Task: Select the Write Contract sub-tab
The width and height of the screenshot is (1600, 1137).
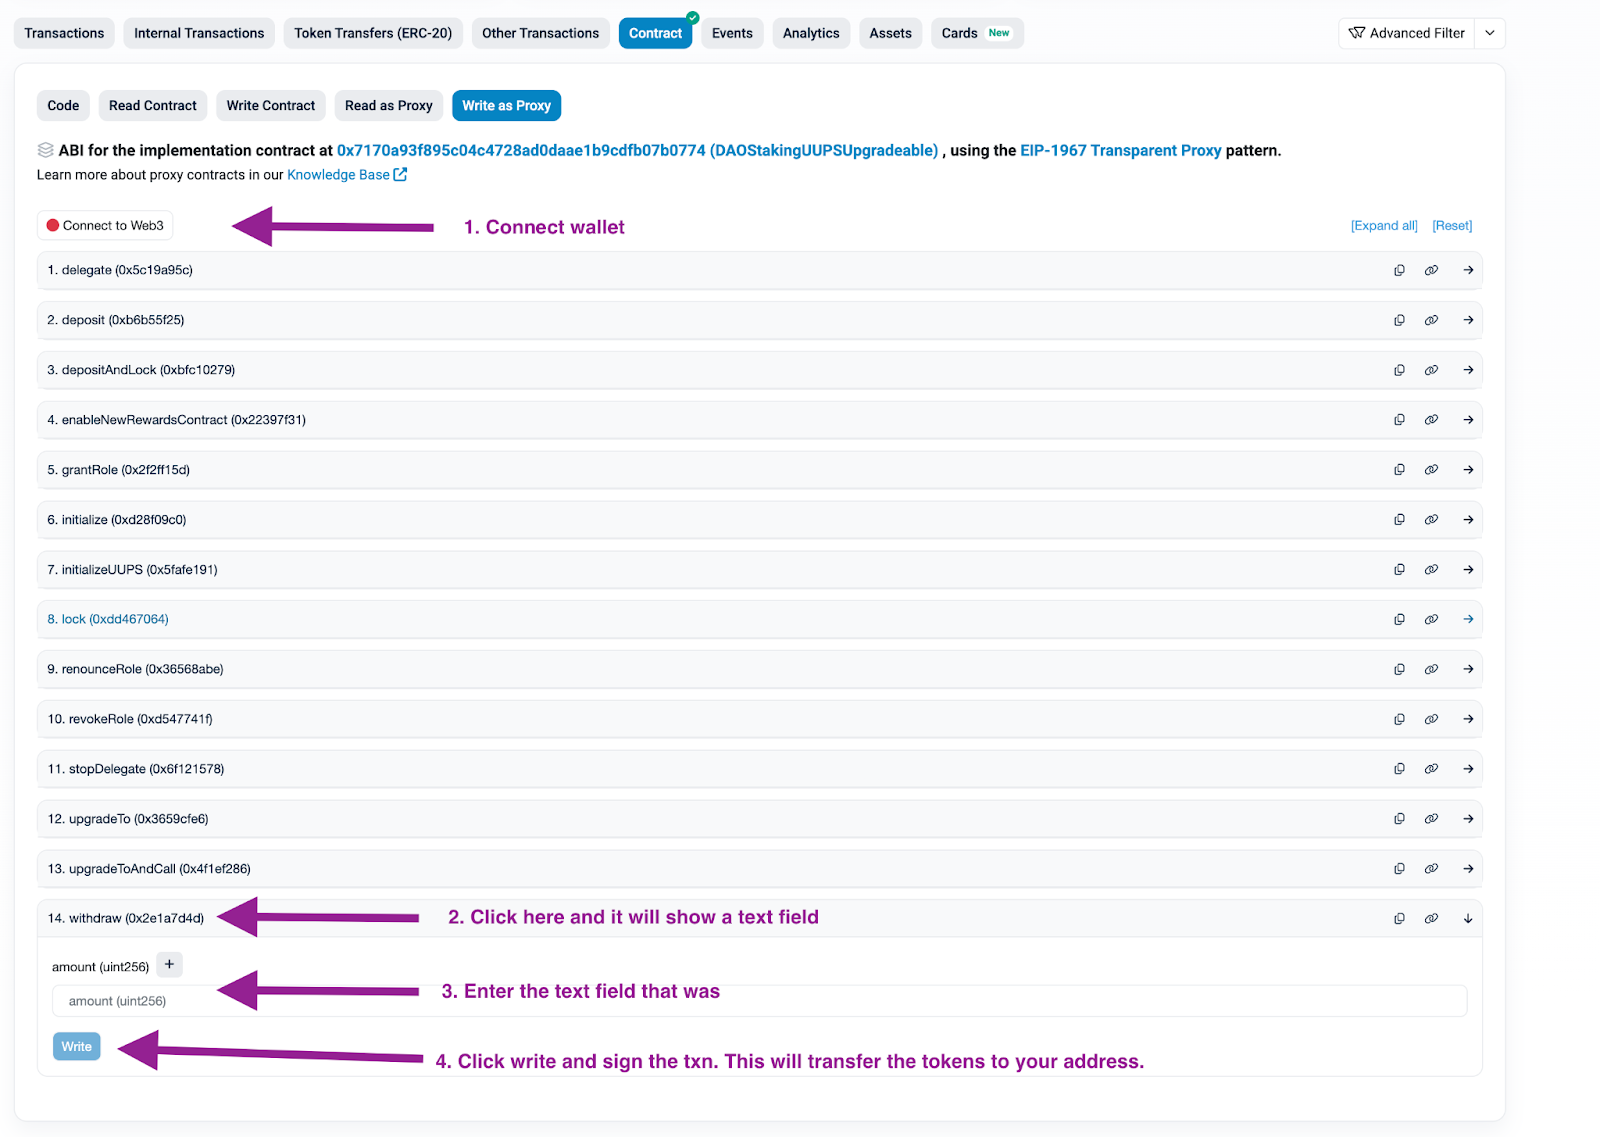Action: coord(270,105)
